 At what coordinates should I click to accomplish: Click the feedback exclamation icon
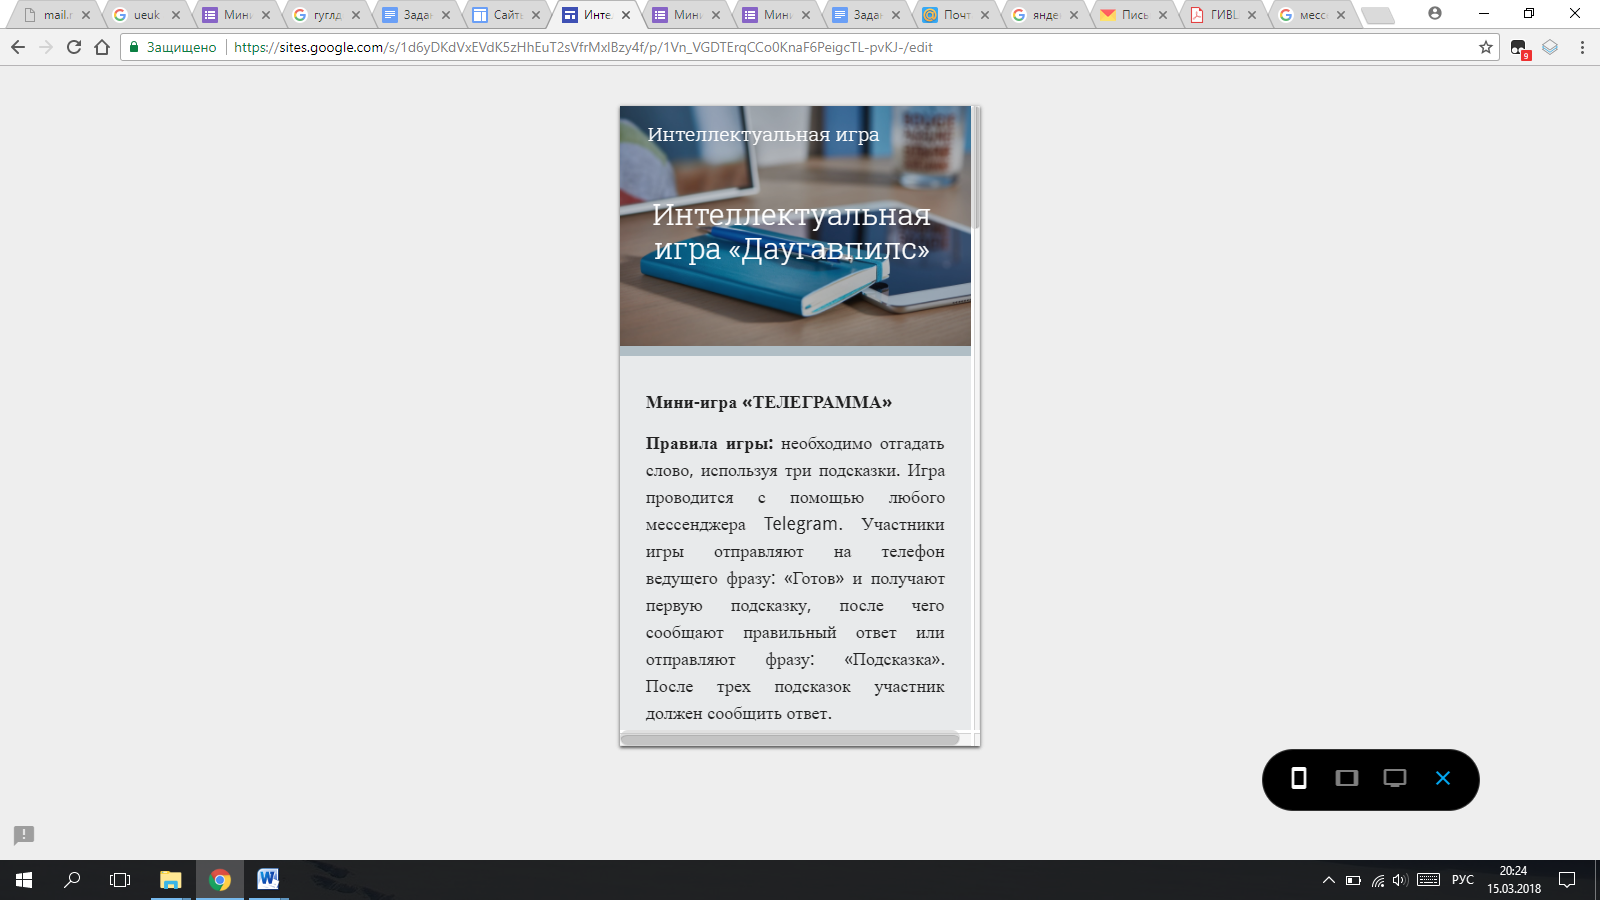[x=24, y=835]
